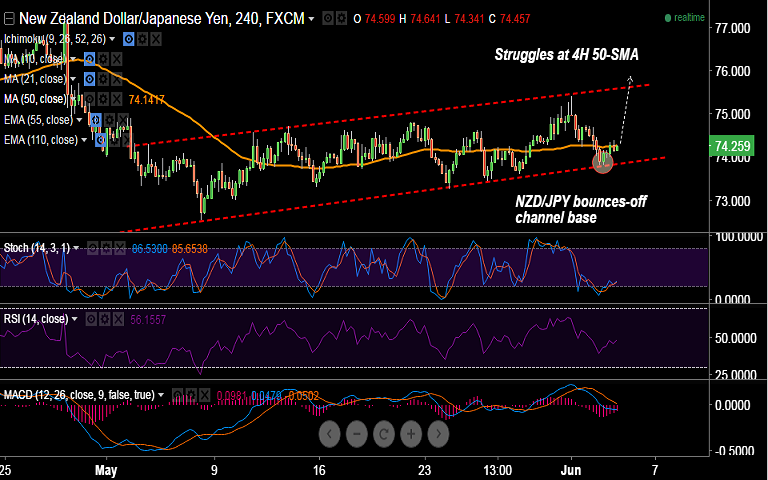Click the RSI value 56.1557

148,320
